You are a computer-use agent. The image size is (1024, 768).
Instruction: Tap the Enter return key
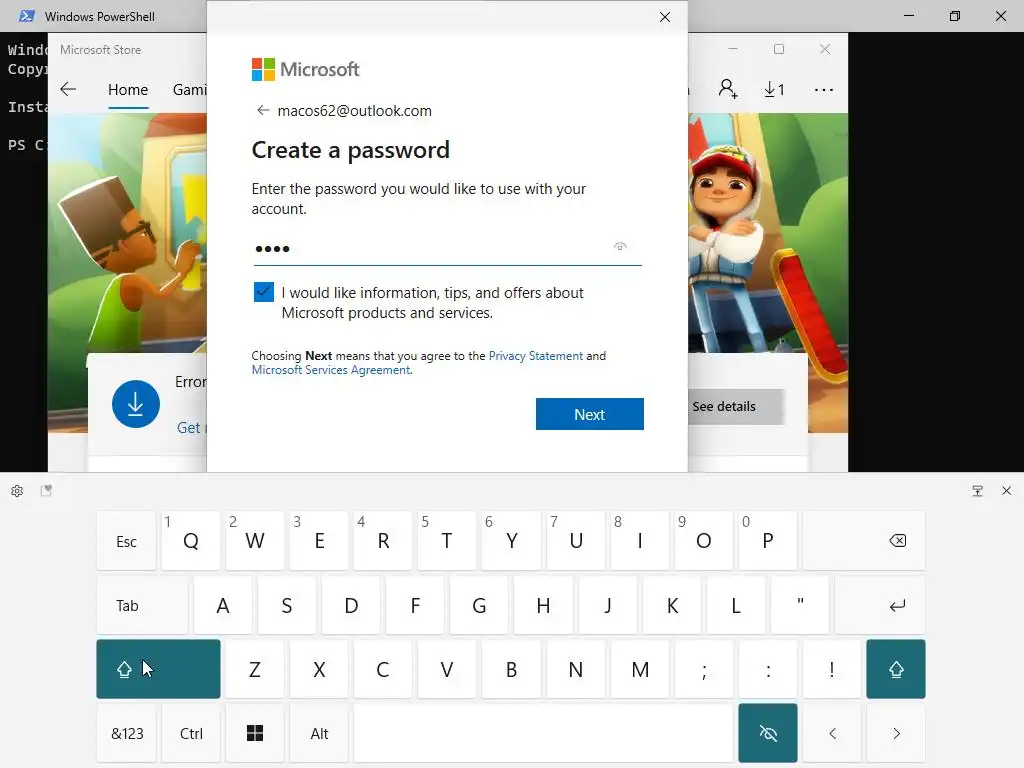880,605
